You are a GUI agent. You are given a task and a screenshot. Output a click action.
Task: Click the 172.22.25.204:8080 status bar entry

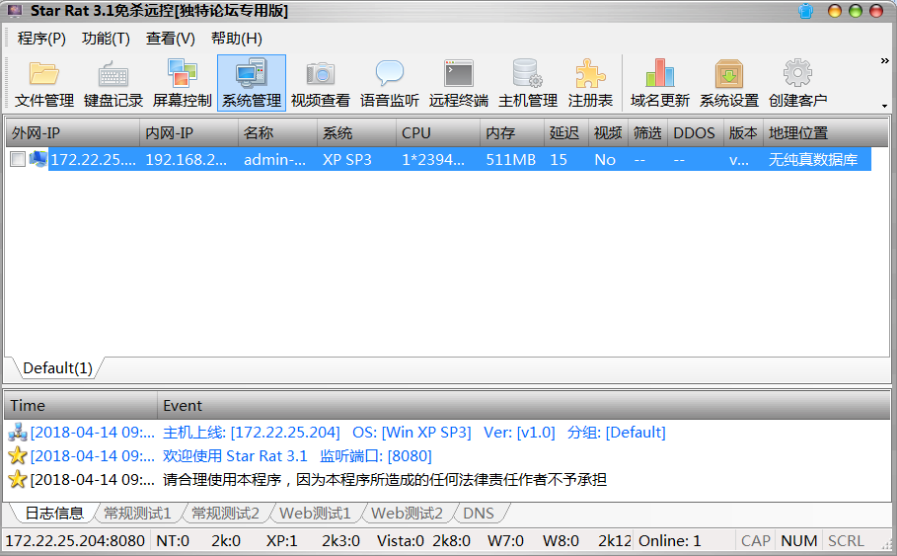click(x=76, y=541)
